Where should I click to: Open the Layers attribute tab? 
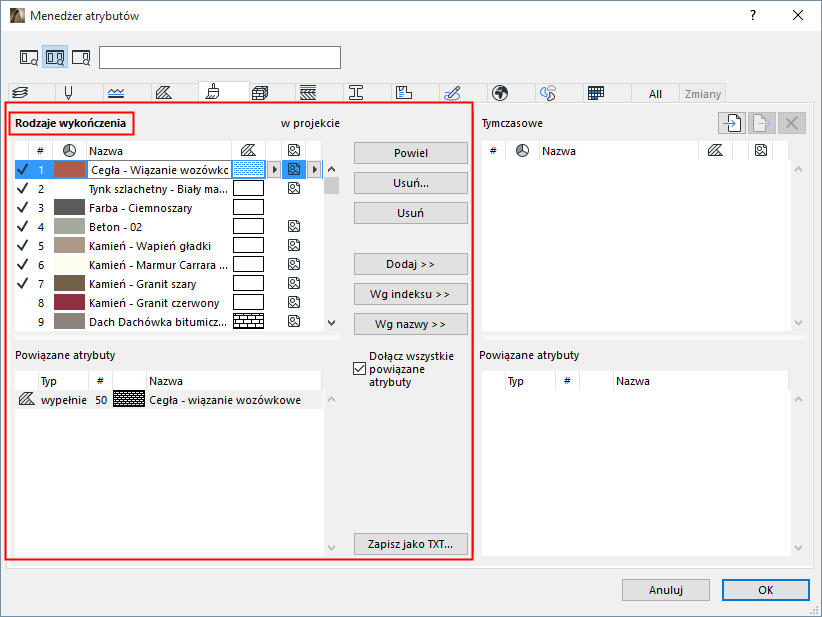click(20, 93)
